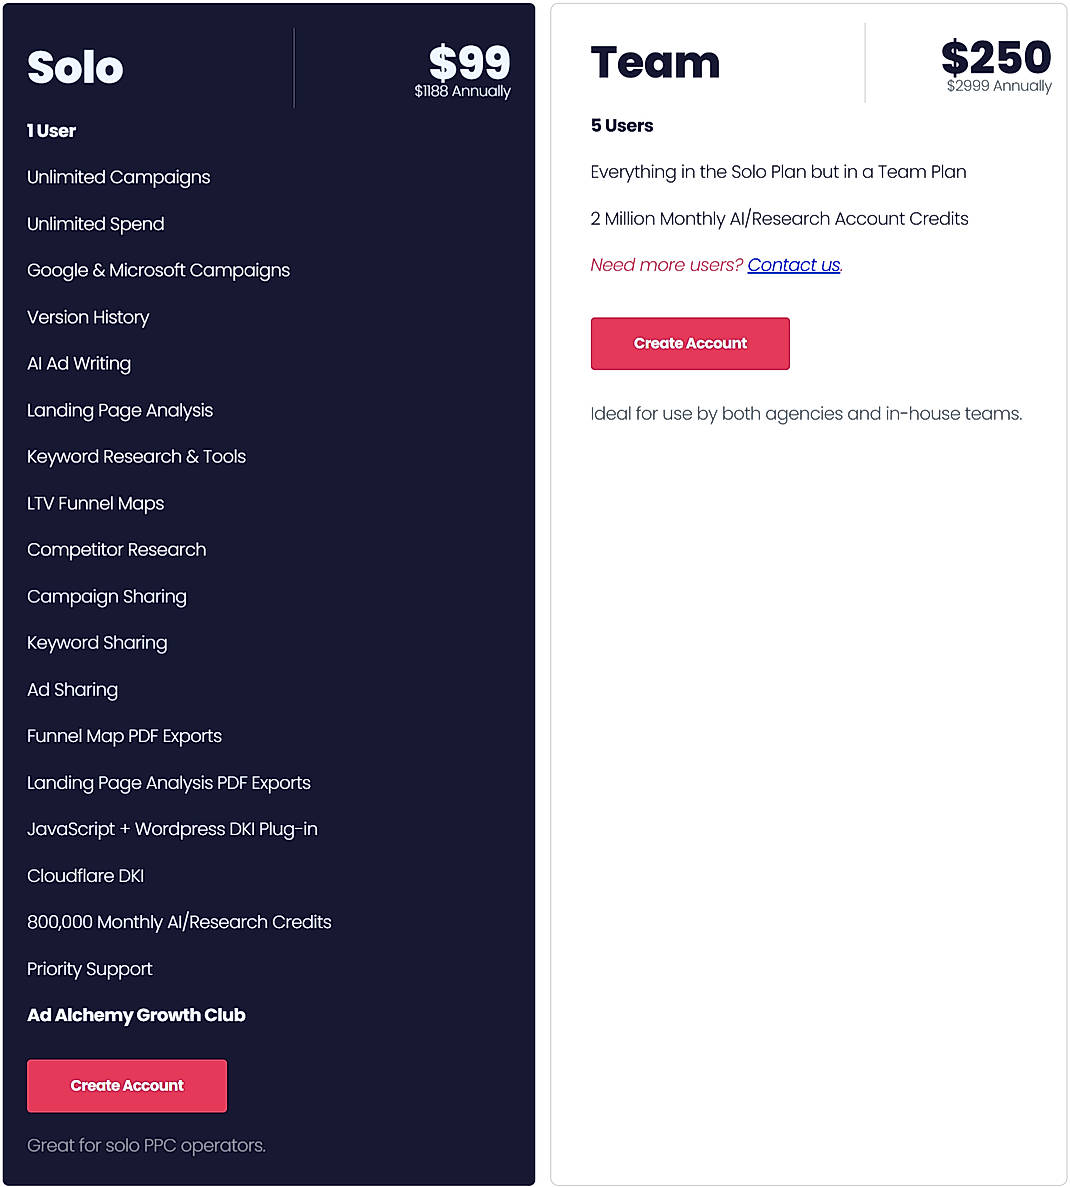Click the Keyword Research & Tools feature entry

click(x=136, y=456)
